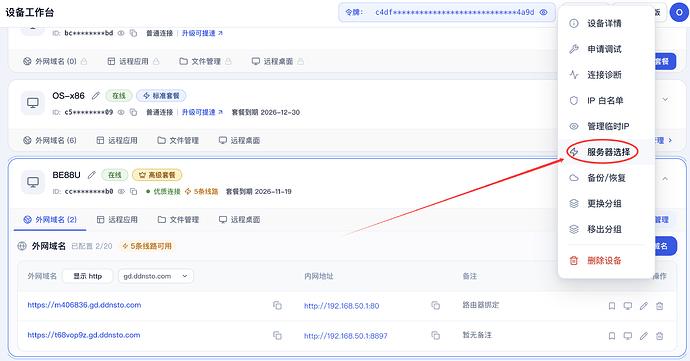690x361 pixels.
Task: Show BE88U device ID with eye icon
Action: 121,192
